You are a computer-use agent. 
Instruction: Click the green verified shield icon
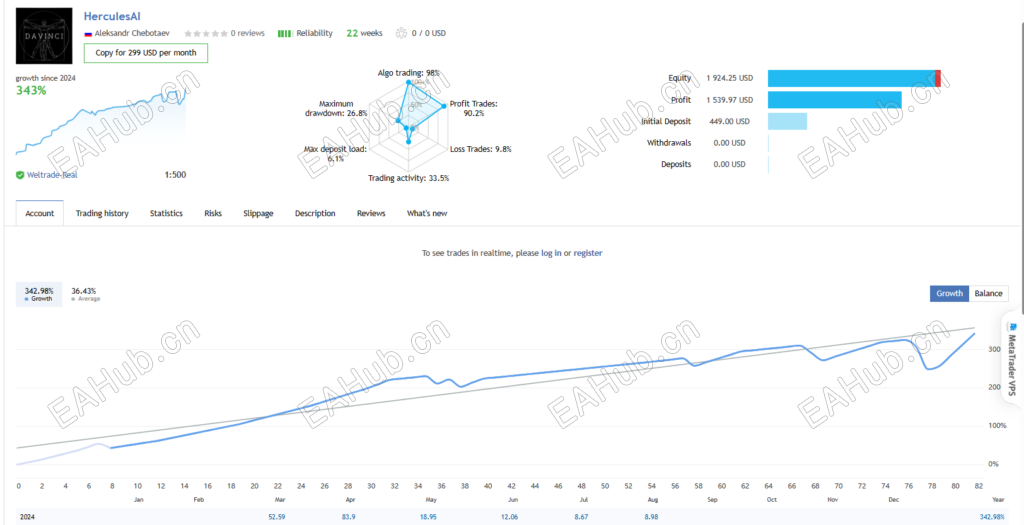[x=20, y=175]
